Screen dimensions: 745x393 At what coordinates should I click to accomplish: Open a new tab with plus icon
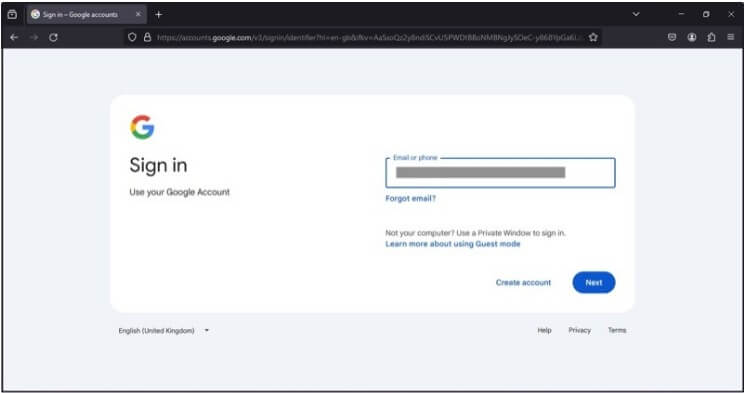[159, 15]
